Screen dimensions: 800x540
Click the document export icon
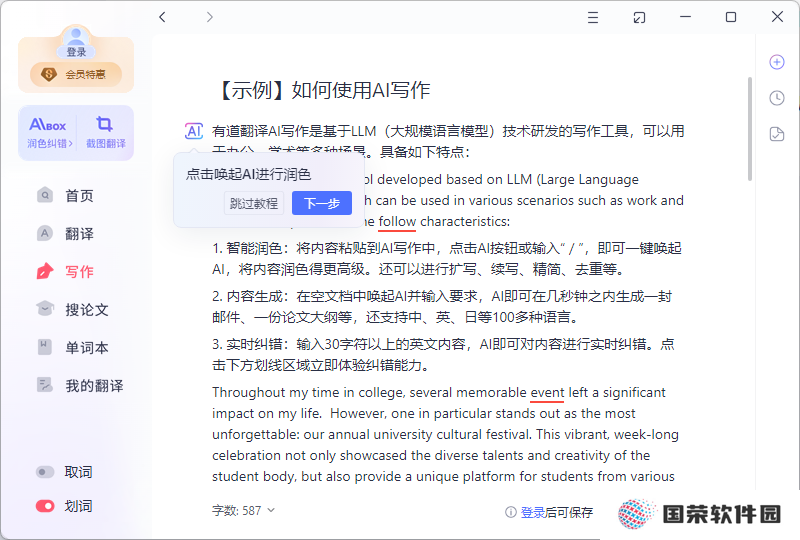point(777,134)
